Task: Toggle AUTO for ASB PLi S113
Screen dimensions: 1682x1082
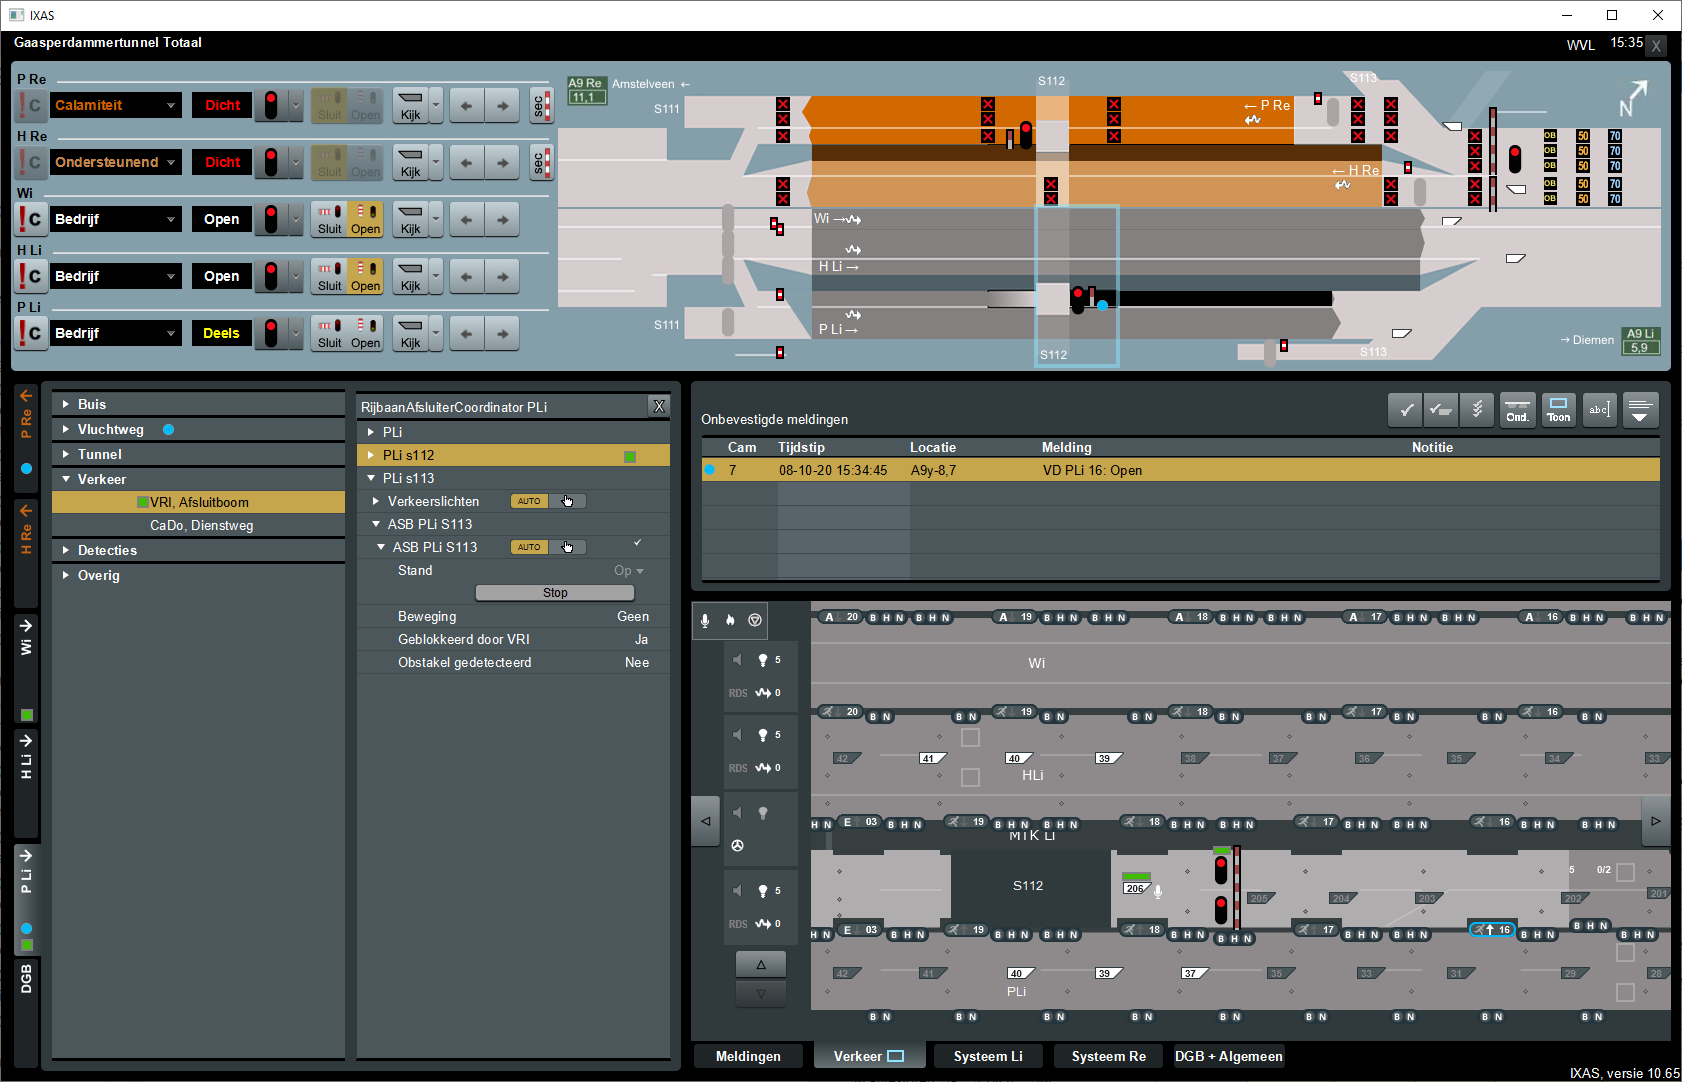Action: pyautogui.click(x=529, y=547)
